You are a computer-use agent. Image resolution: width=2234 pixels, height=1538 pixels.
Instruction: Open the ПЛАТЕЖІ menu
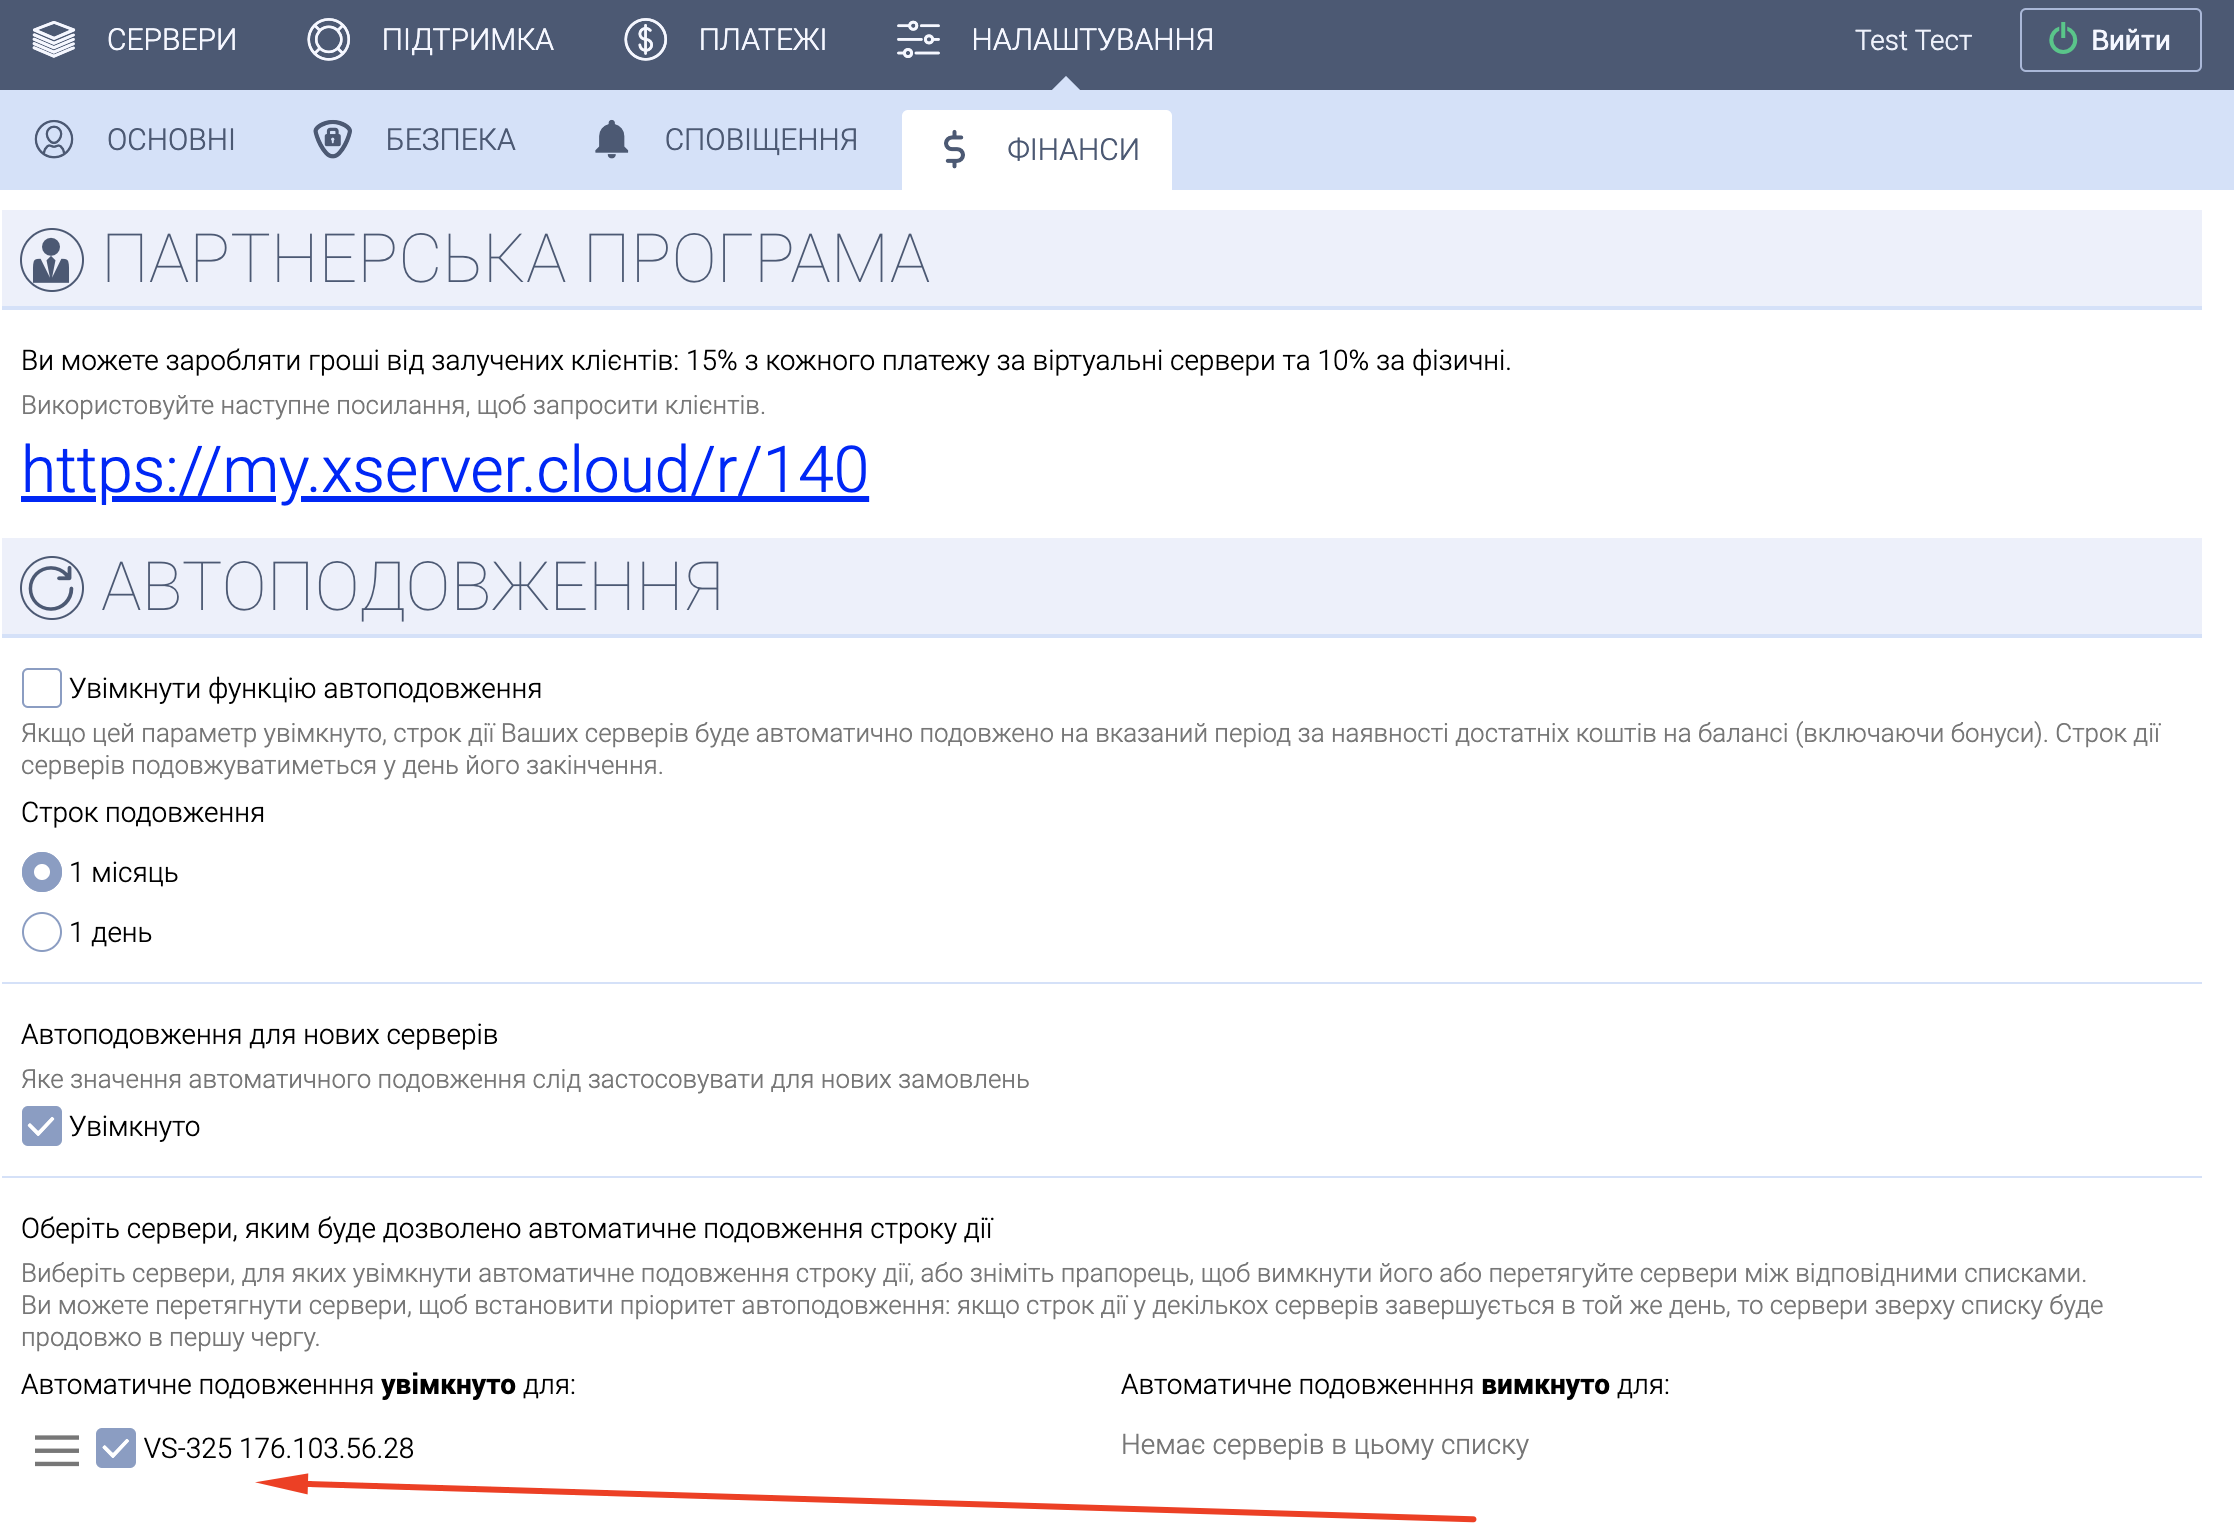pyautogui.click(x=725, y=40)
